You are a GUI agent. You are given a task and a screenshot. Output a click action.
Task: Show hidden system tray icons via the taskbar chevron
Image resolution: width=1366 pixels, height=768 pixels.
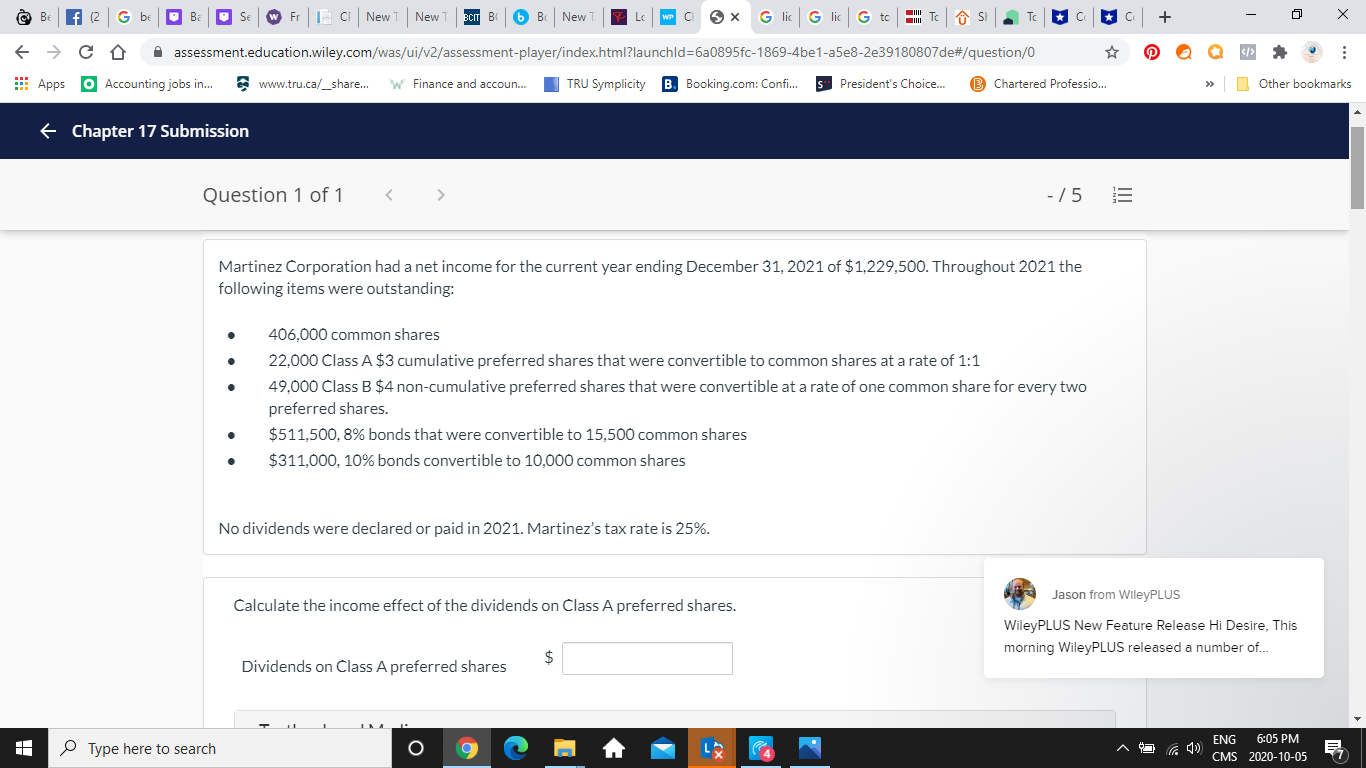tap(1122, 748)
